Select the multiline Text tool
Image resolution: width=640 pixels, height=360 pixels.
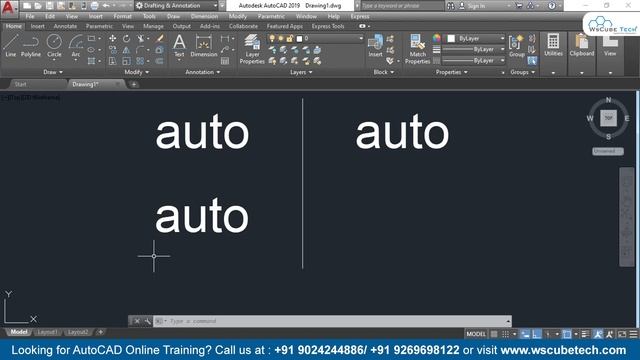[x=179, y=45]
